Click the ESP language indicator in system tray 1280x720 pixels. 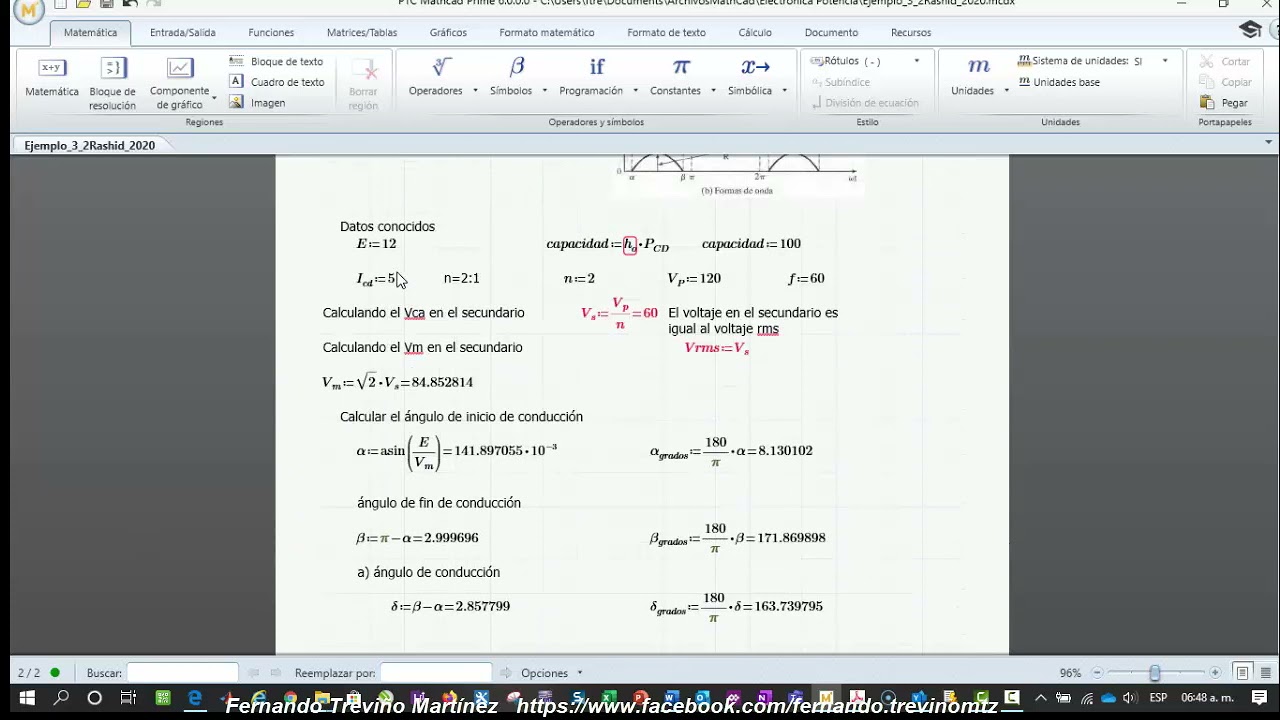(x=1158, y=698)
